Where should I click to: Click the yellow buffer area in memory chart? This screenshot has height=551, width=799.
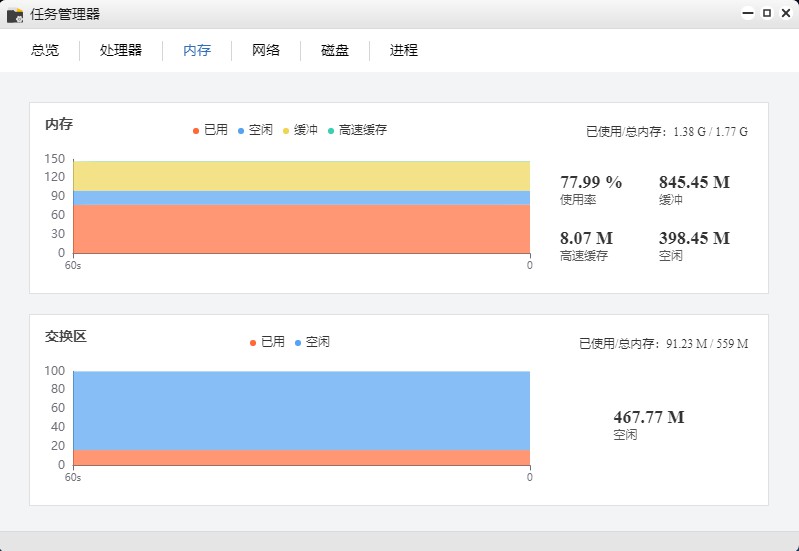tap(300, 175)
